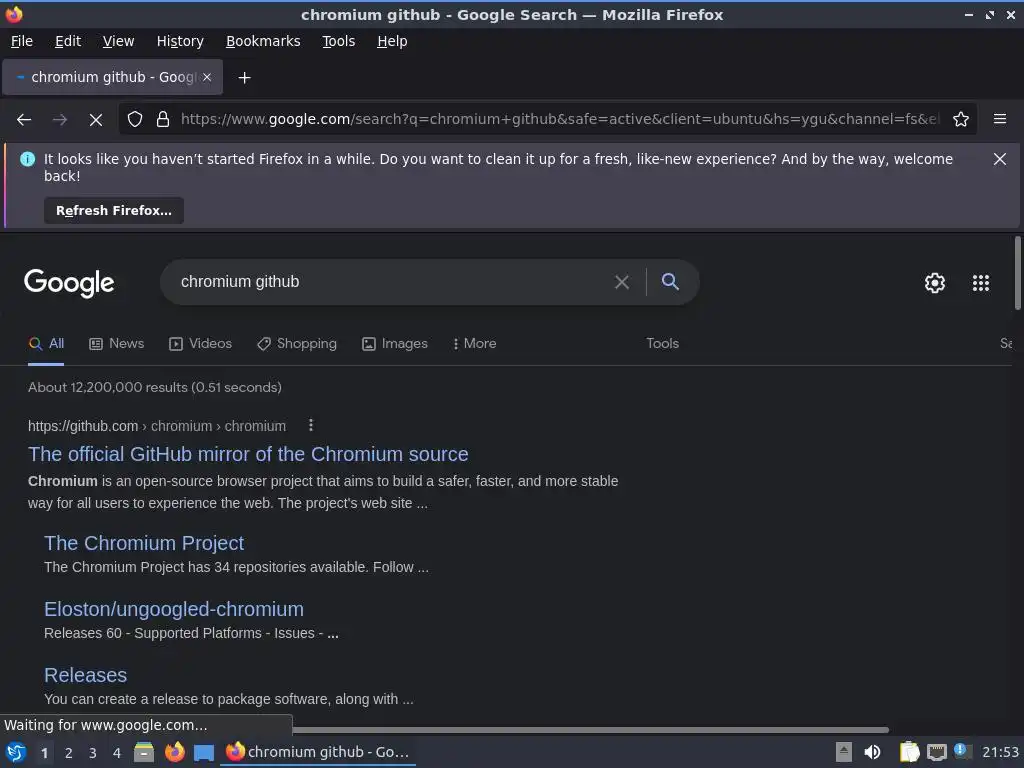Image resolution: width=1024 pixels, height=768 pixels.
Task: Click the Google logo
Action: pyautogui.click(x=69, y=283)
